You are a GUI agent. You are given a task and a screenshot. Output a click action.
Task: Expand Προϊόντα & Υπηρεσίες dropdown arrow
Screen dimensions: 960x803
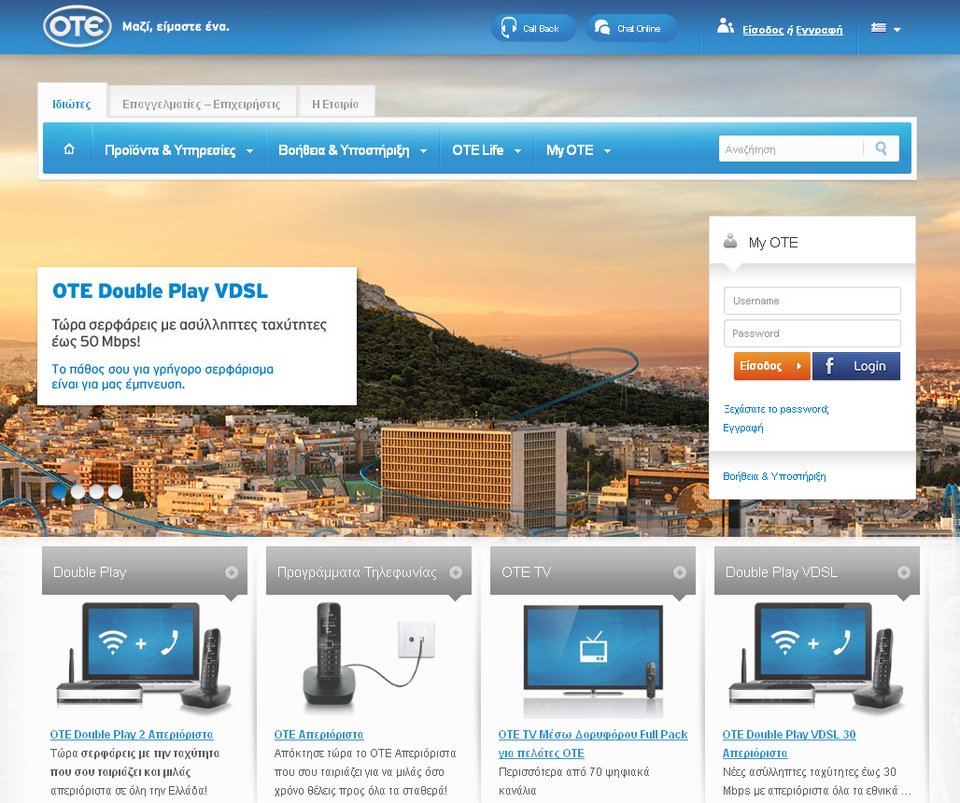pyautogui.click(x=250, y=151)
